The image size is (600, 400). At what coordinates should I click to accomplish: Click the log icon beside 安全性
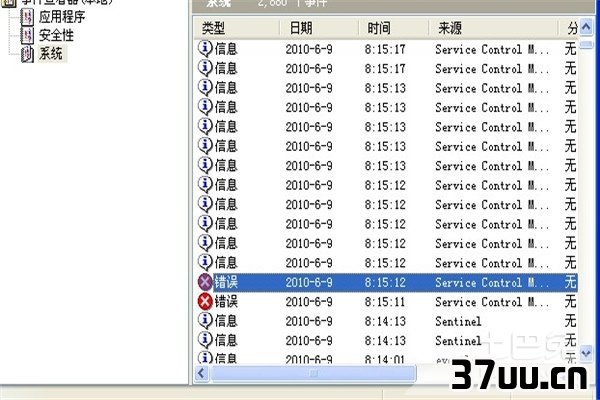click(x=27, y=36)
